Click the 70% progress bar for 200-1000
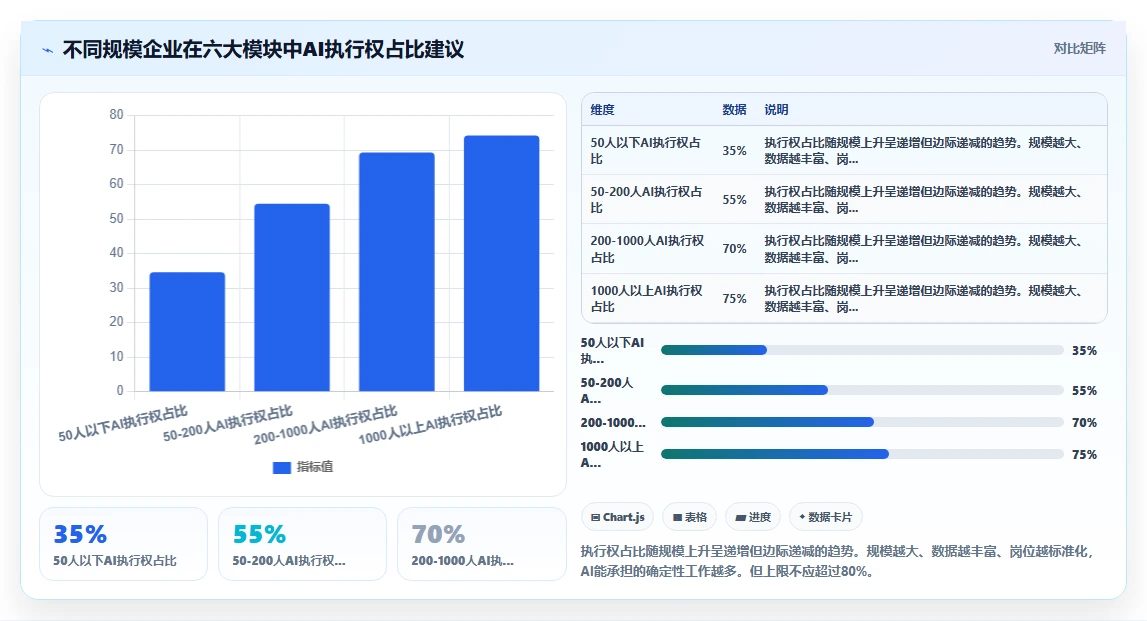 (862, 422)
